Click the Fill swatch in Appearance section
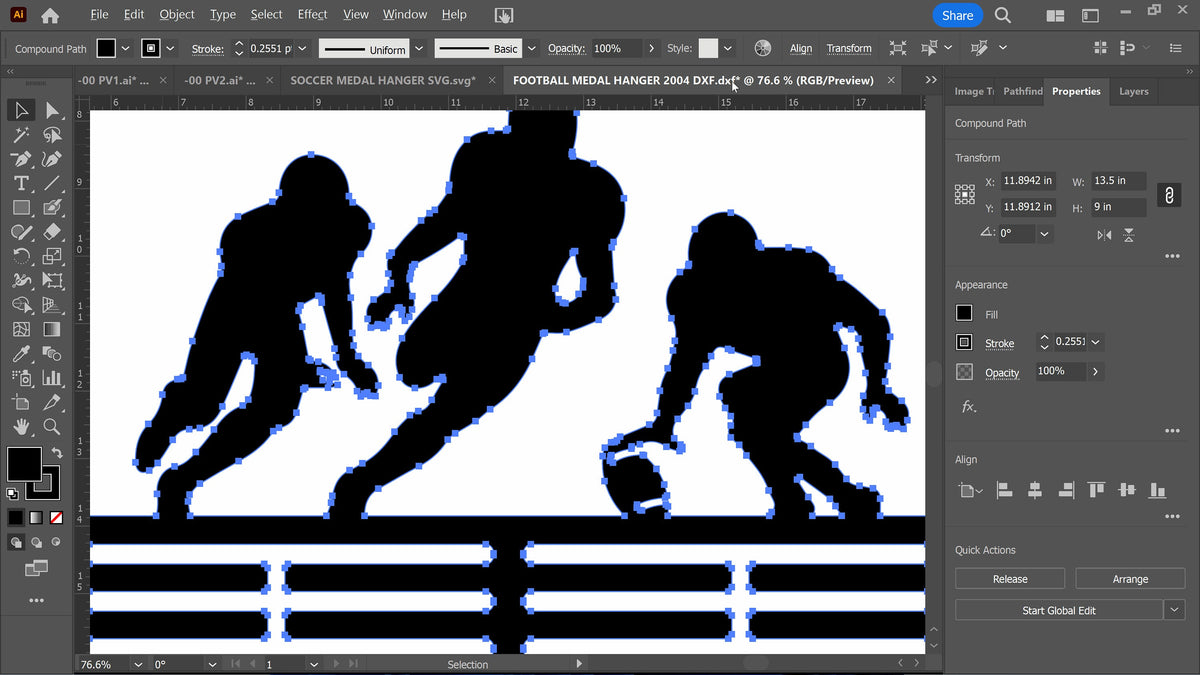Viewport: 1200px width, 675px height. click(964, 313)
